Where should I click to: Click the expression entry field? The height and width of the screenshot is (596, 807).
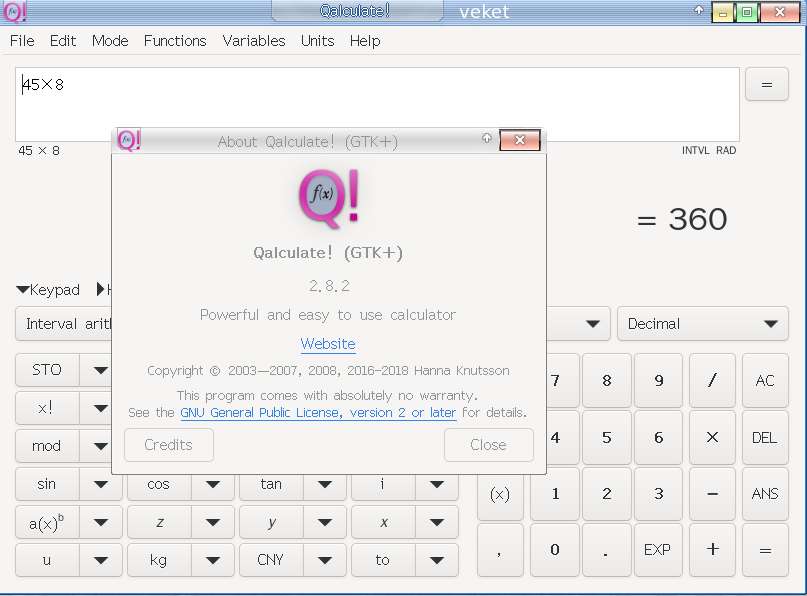pos(377,104)
